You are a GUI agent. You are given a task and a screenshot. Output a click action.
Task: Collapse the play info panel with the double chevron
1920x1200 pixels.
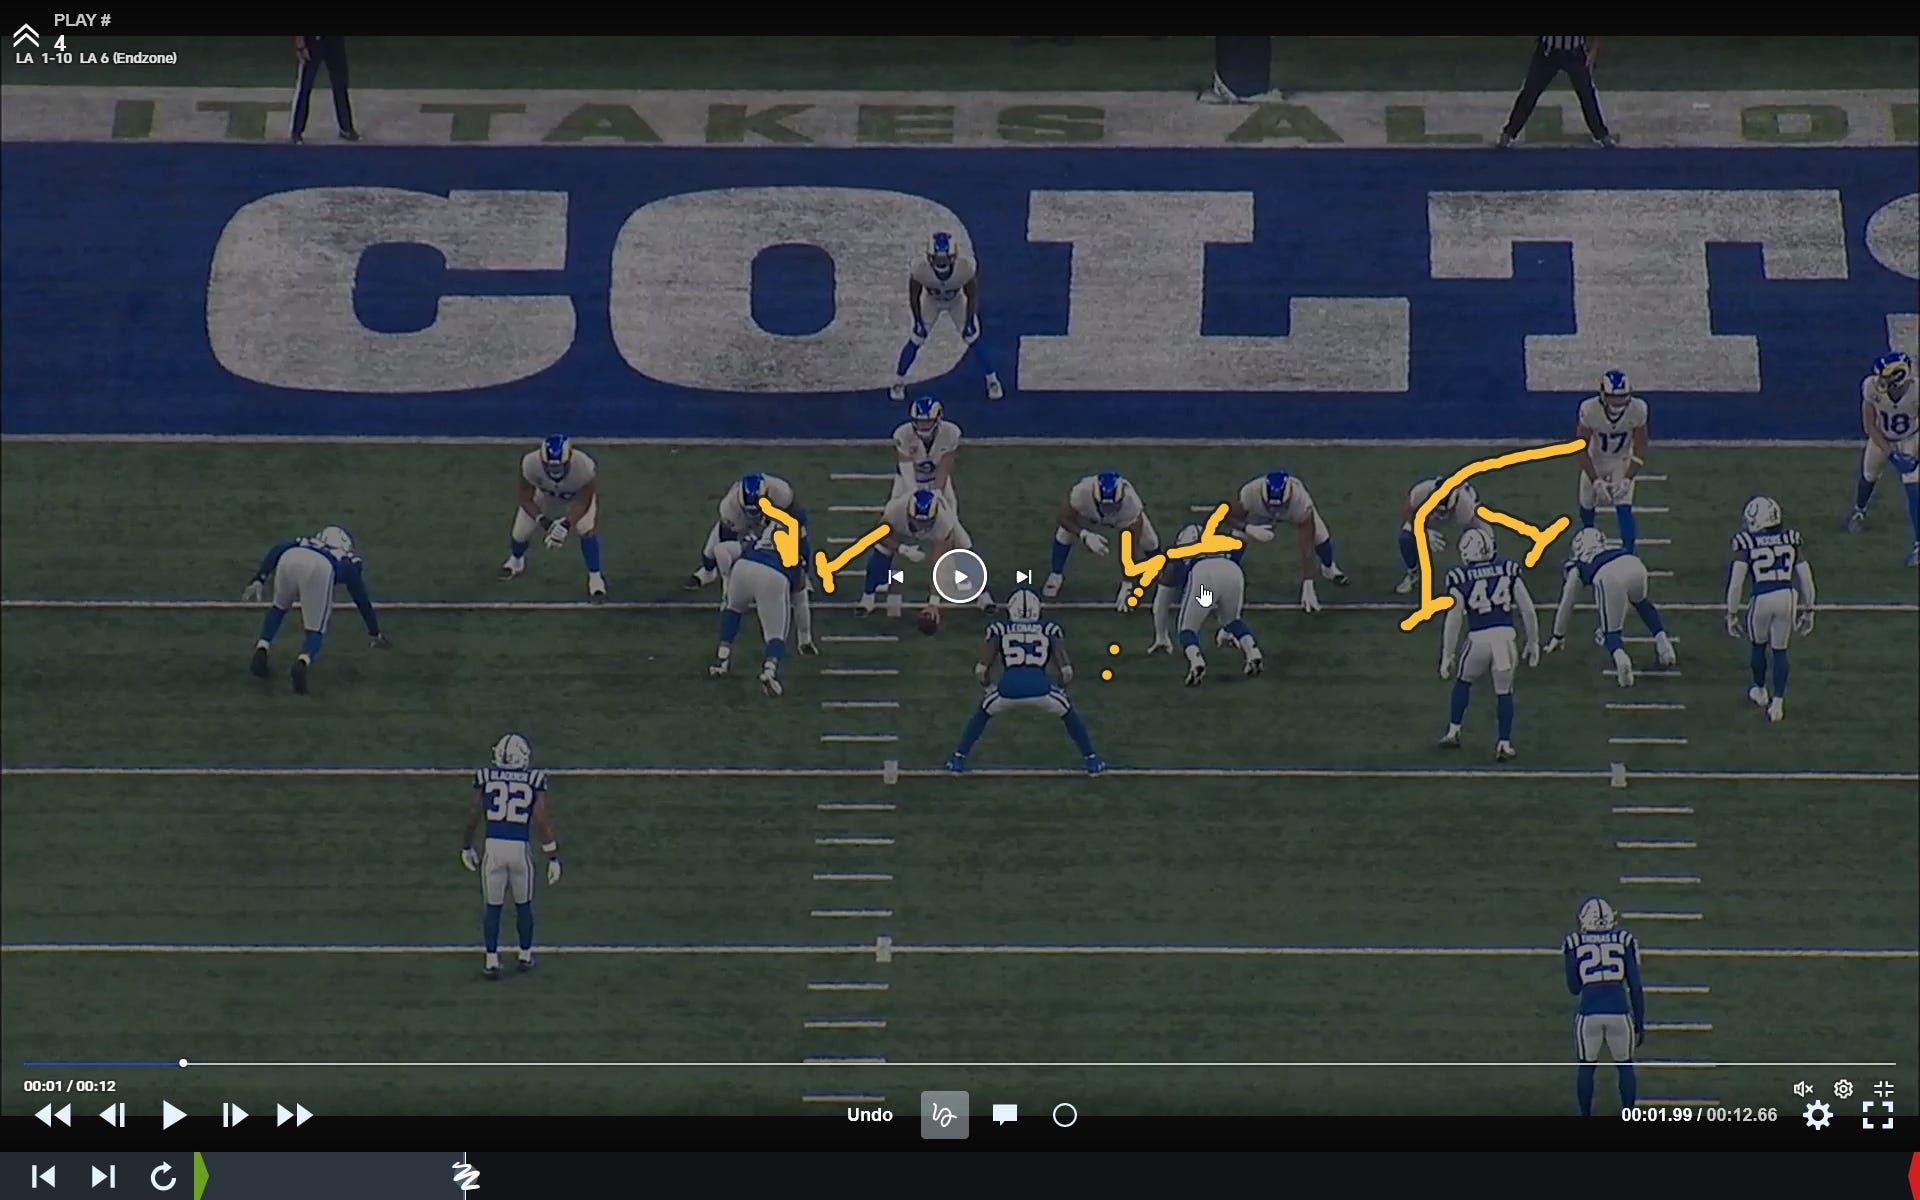pyautogui.click(x=26, y=36)
